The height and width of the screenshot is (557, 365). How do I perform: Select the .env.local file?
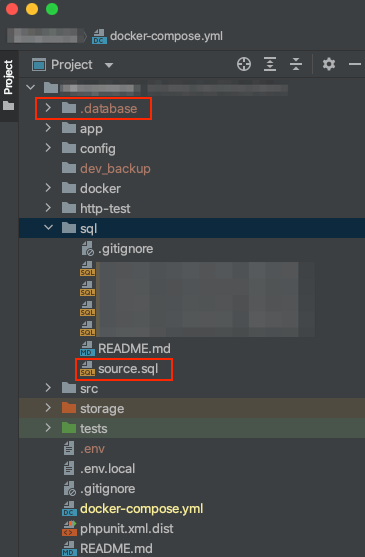pyautogui.click(x=107, y=469)
